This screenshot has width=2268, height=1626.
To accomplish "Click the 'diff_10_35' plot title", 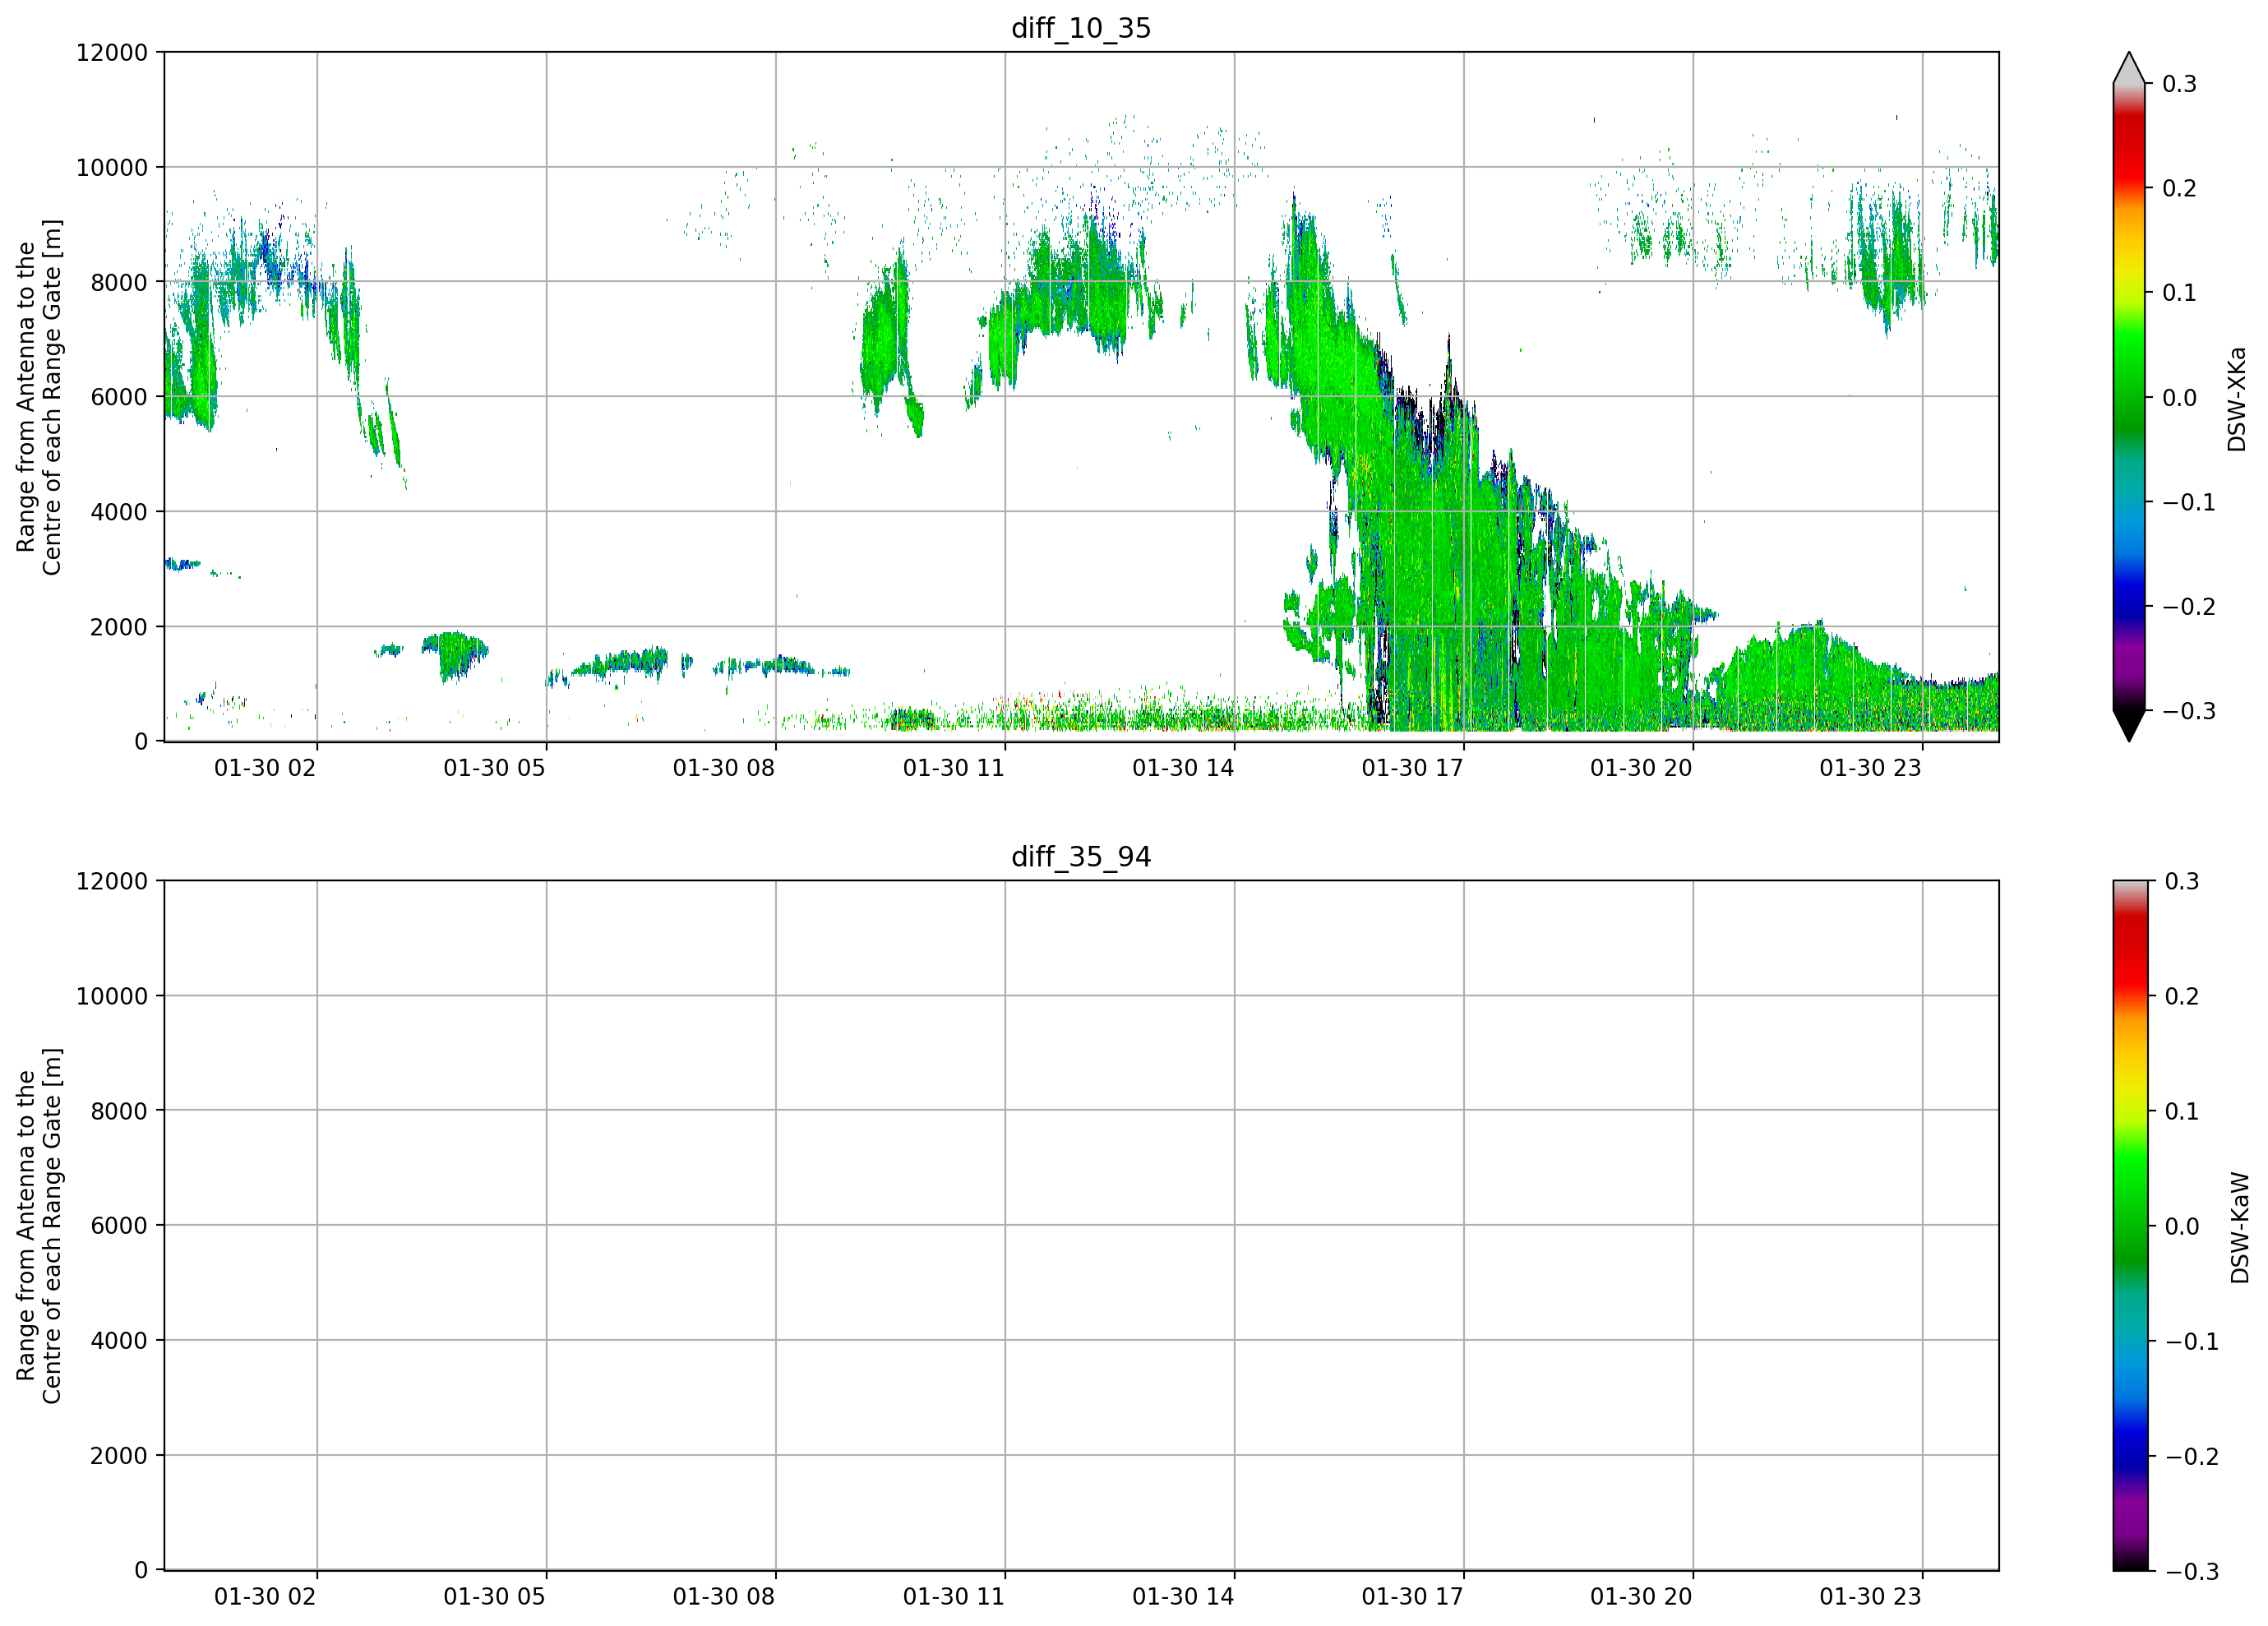I will click(x=1081, y=28).
